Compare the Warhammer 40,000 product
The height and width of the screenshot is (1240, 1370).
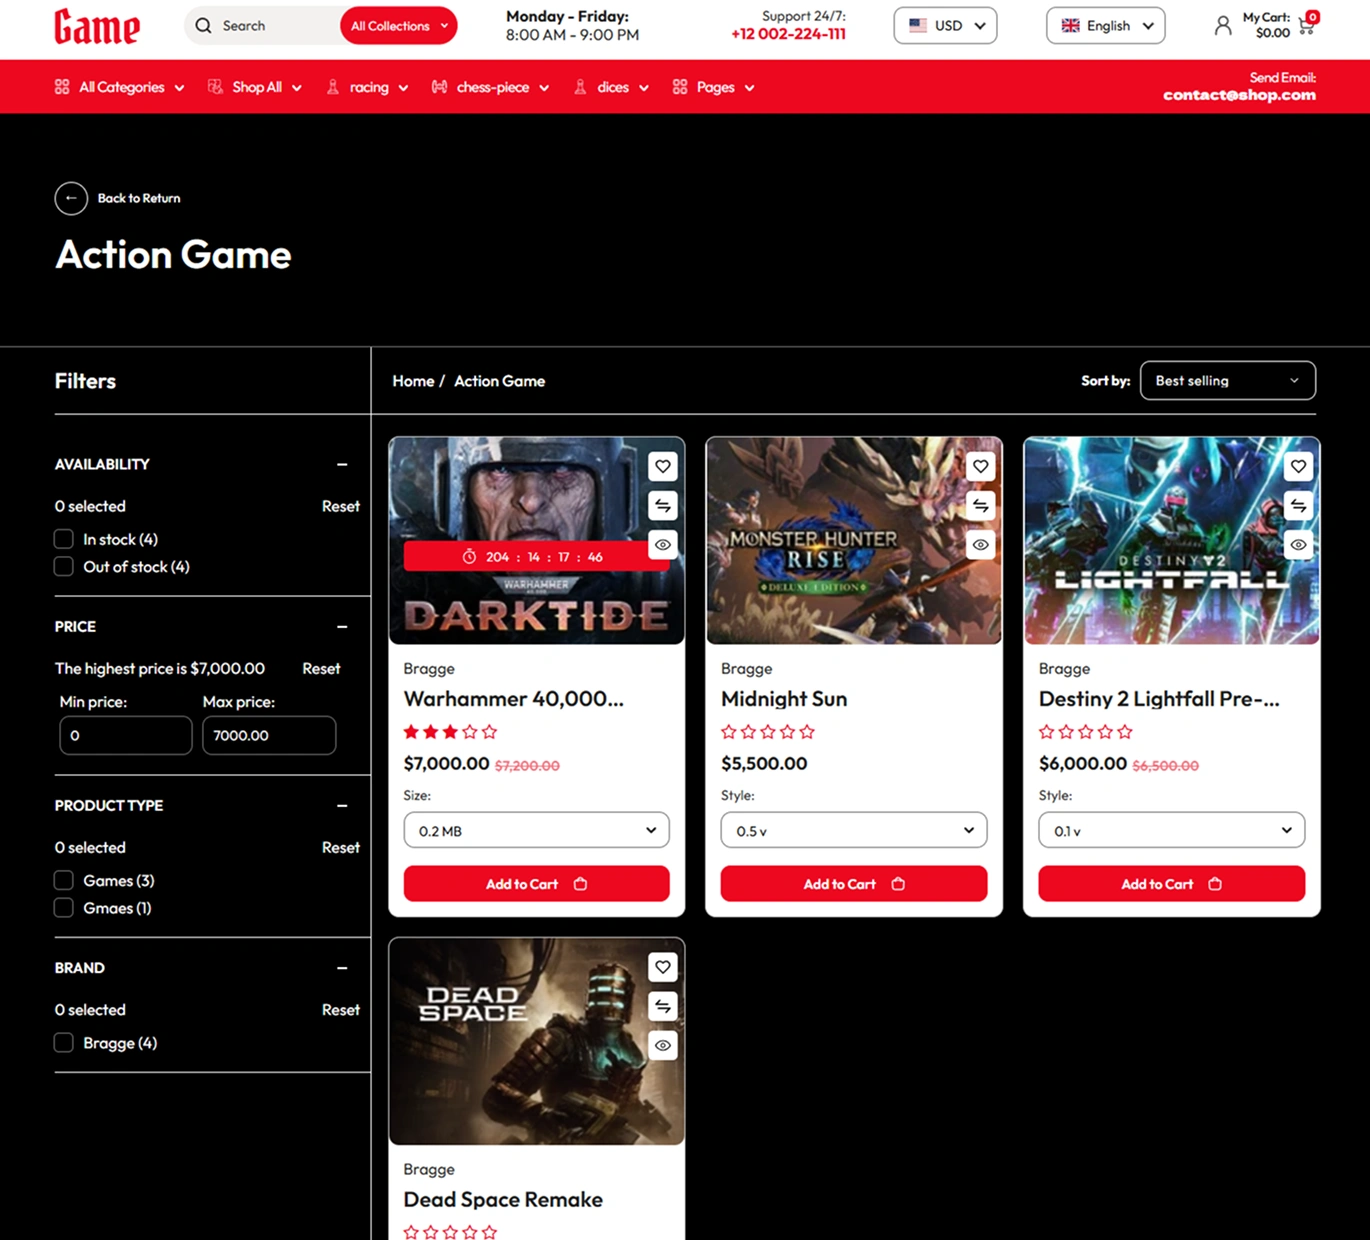663,506
